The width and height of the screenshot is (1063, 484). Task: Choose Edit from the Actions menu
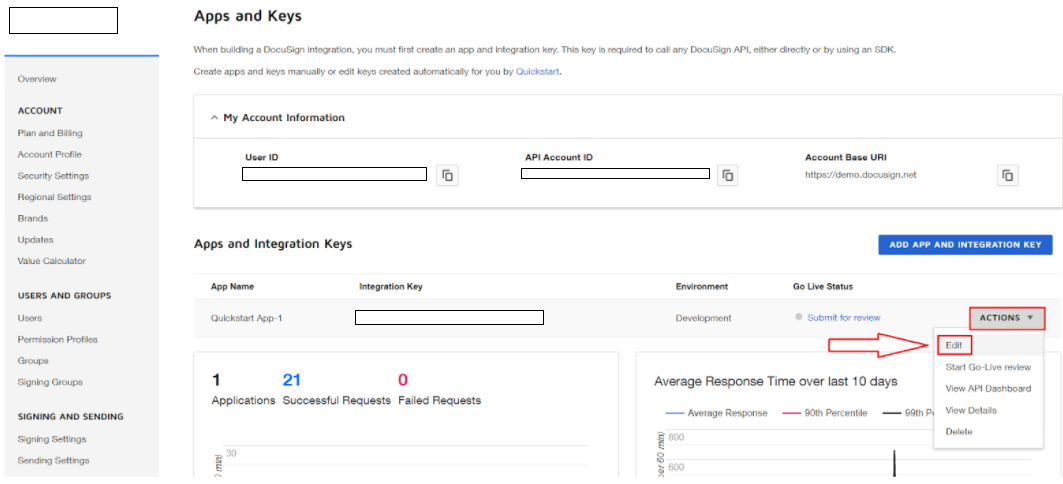tap(954, 346)
